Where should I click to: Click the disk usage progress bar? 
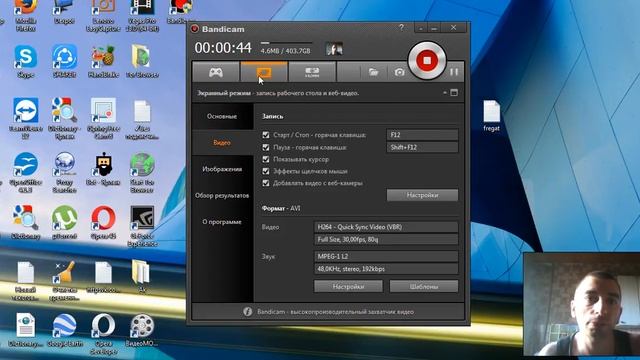pyautogui.click(x=286, y=42)
